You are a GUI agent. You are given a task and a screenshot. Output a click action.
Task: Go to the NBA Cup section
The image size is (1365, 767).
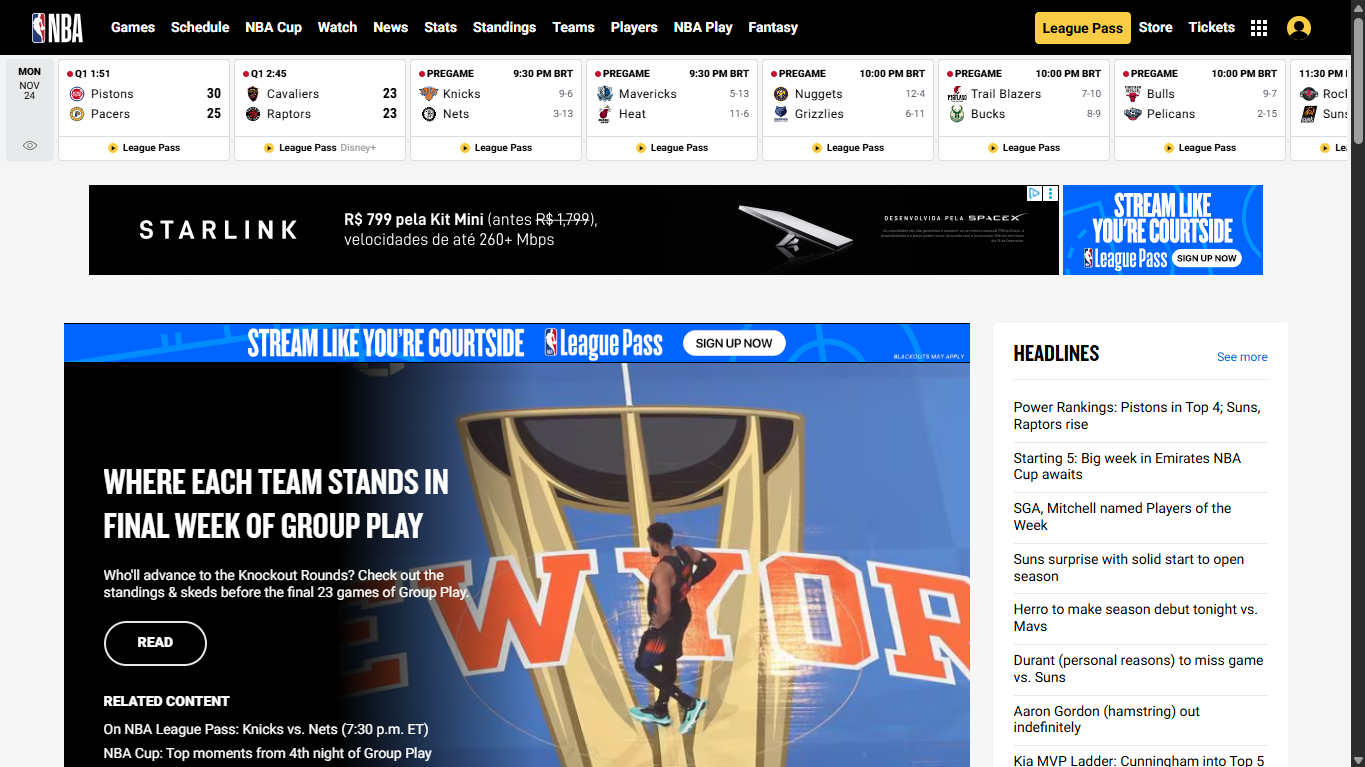tap(274, 27)
